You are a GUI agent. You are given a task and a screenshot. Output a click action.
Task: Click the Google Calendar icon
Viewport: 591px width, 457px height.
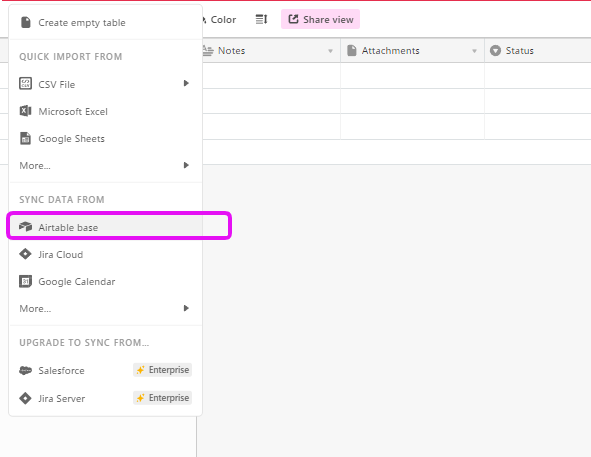pyautogui.click(x=26, y=281)
